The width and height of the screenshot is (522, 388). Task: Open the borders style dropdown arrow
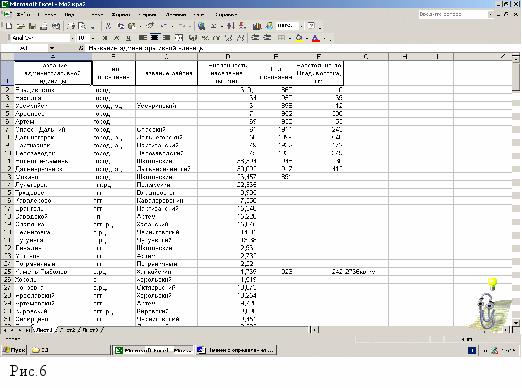[290, 38]
